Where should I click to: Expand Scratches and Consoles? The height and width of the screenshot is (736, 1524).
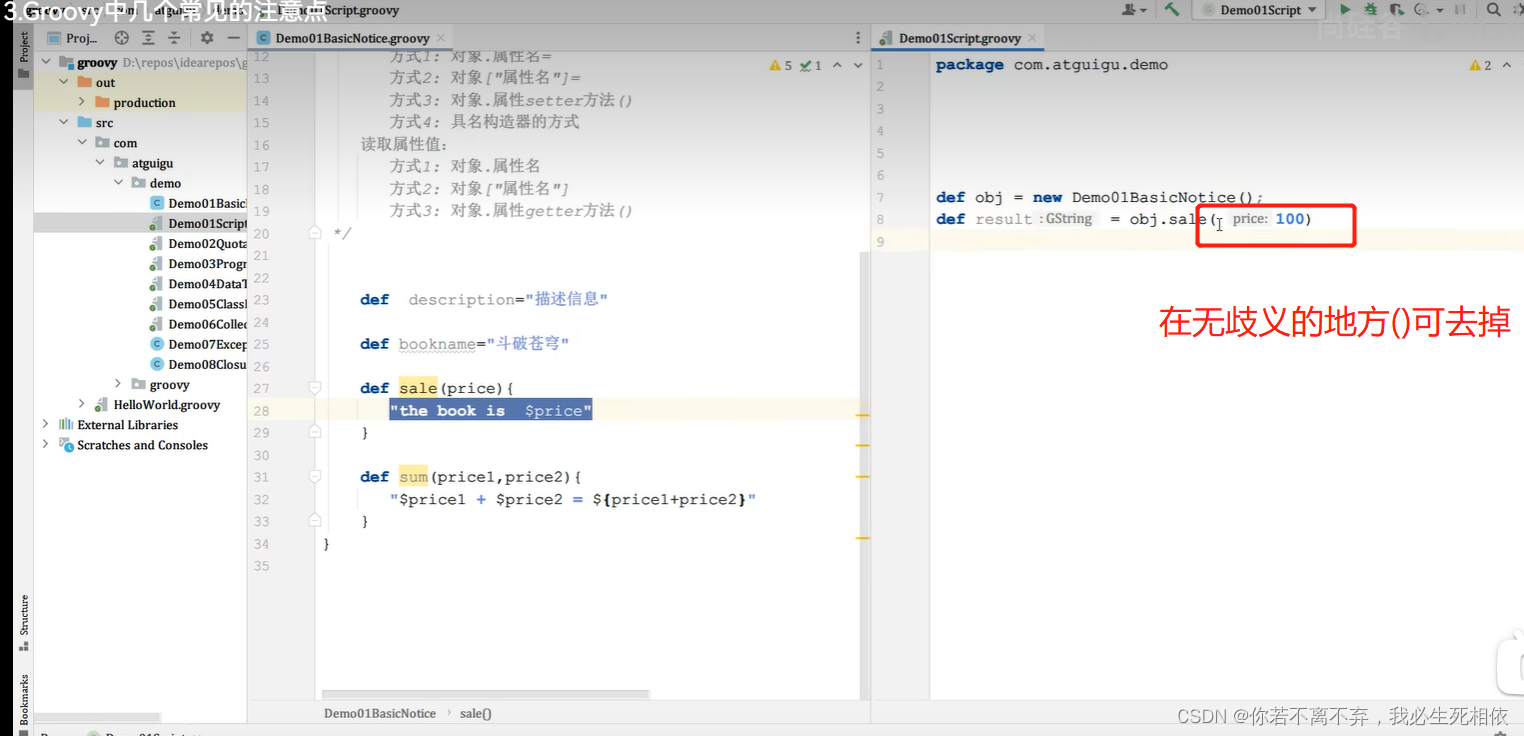point(46,444)
